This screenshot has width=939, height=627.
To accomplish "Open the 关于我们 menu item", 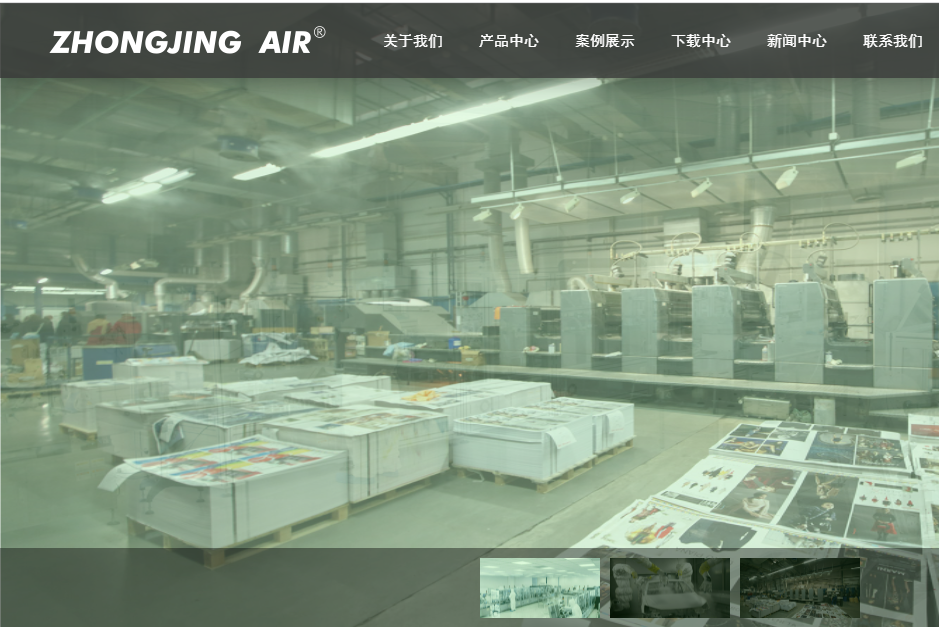I will [413, 41].
